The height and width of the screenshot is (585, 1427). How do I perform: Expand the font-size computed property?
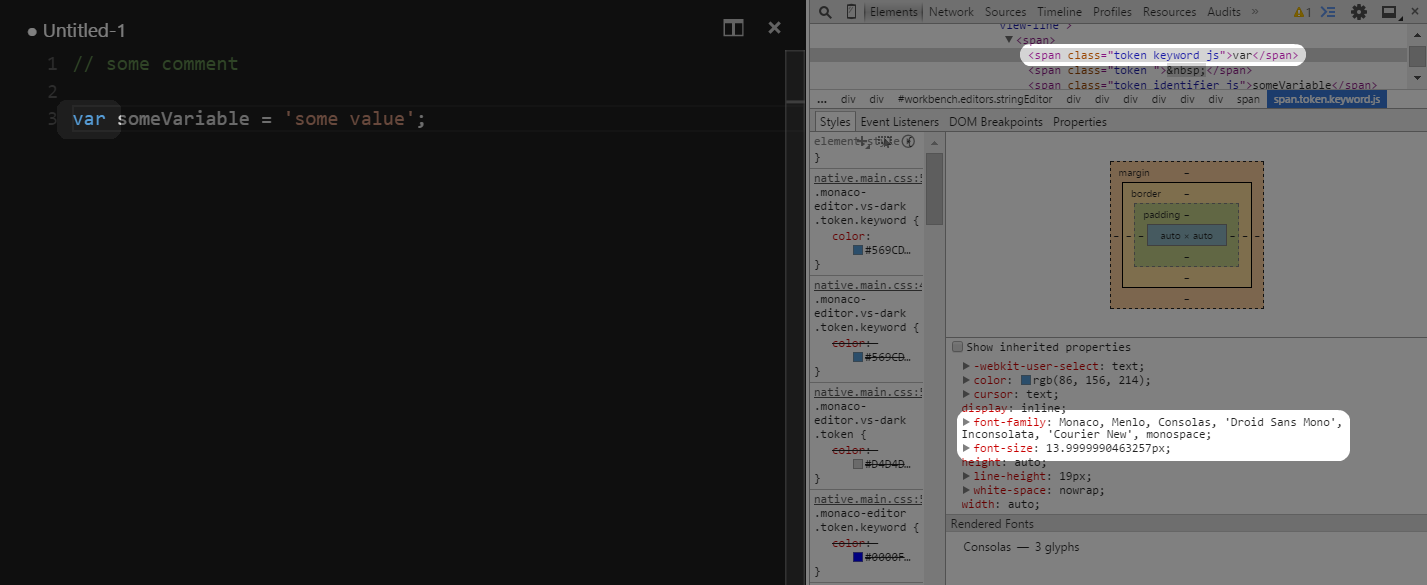point(966,449)
